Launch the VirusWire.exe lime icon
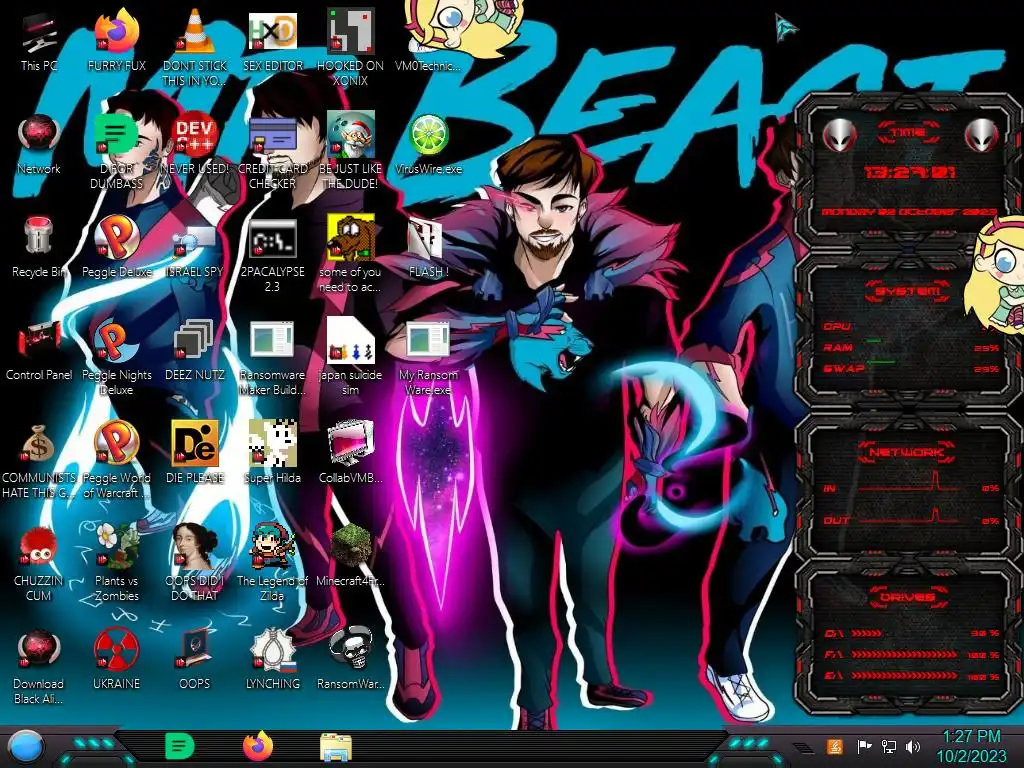 pos(428,145)
